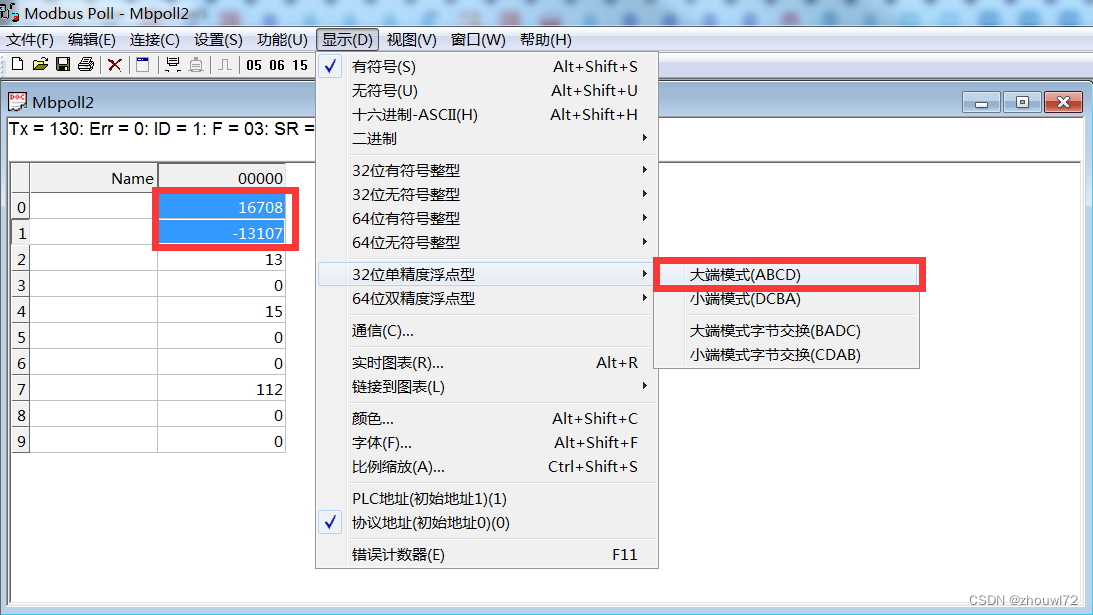
Task: Toggle the checked 有符号(S) display option
Action: coord(487,66)
